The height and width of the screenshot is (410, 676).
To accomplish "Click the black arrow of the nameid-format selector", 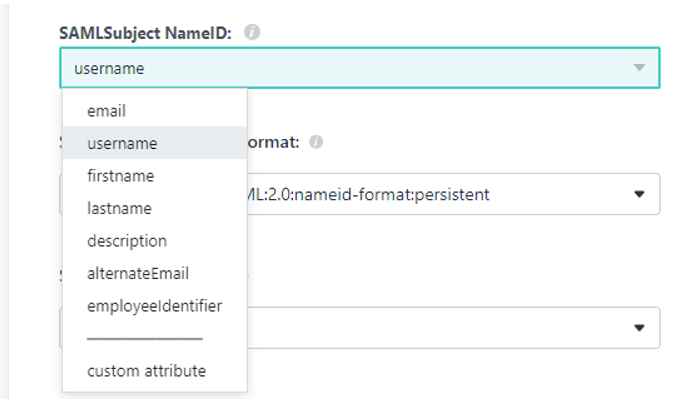I will 639,194.
